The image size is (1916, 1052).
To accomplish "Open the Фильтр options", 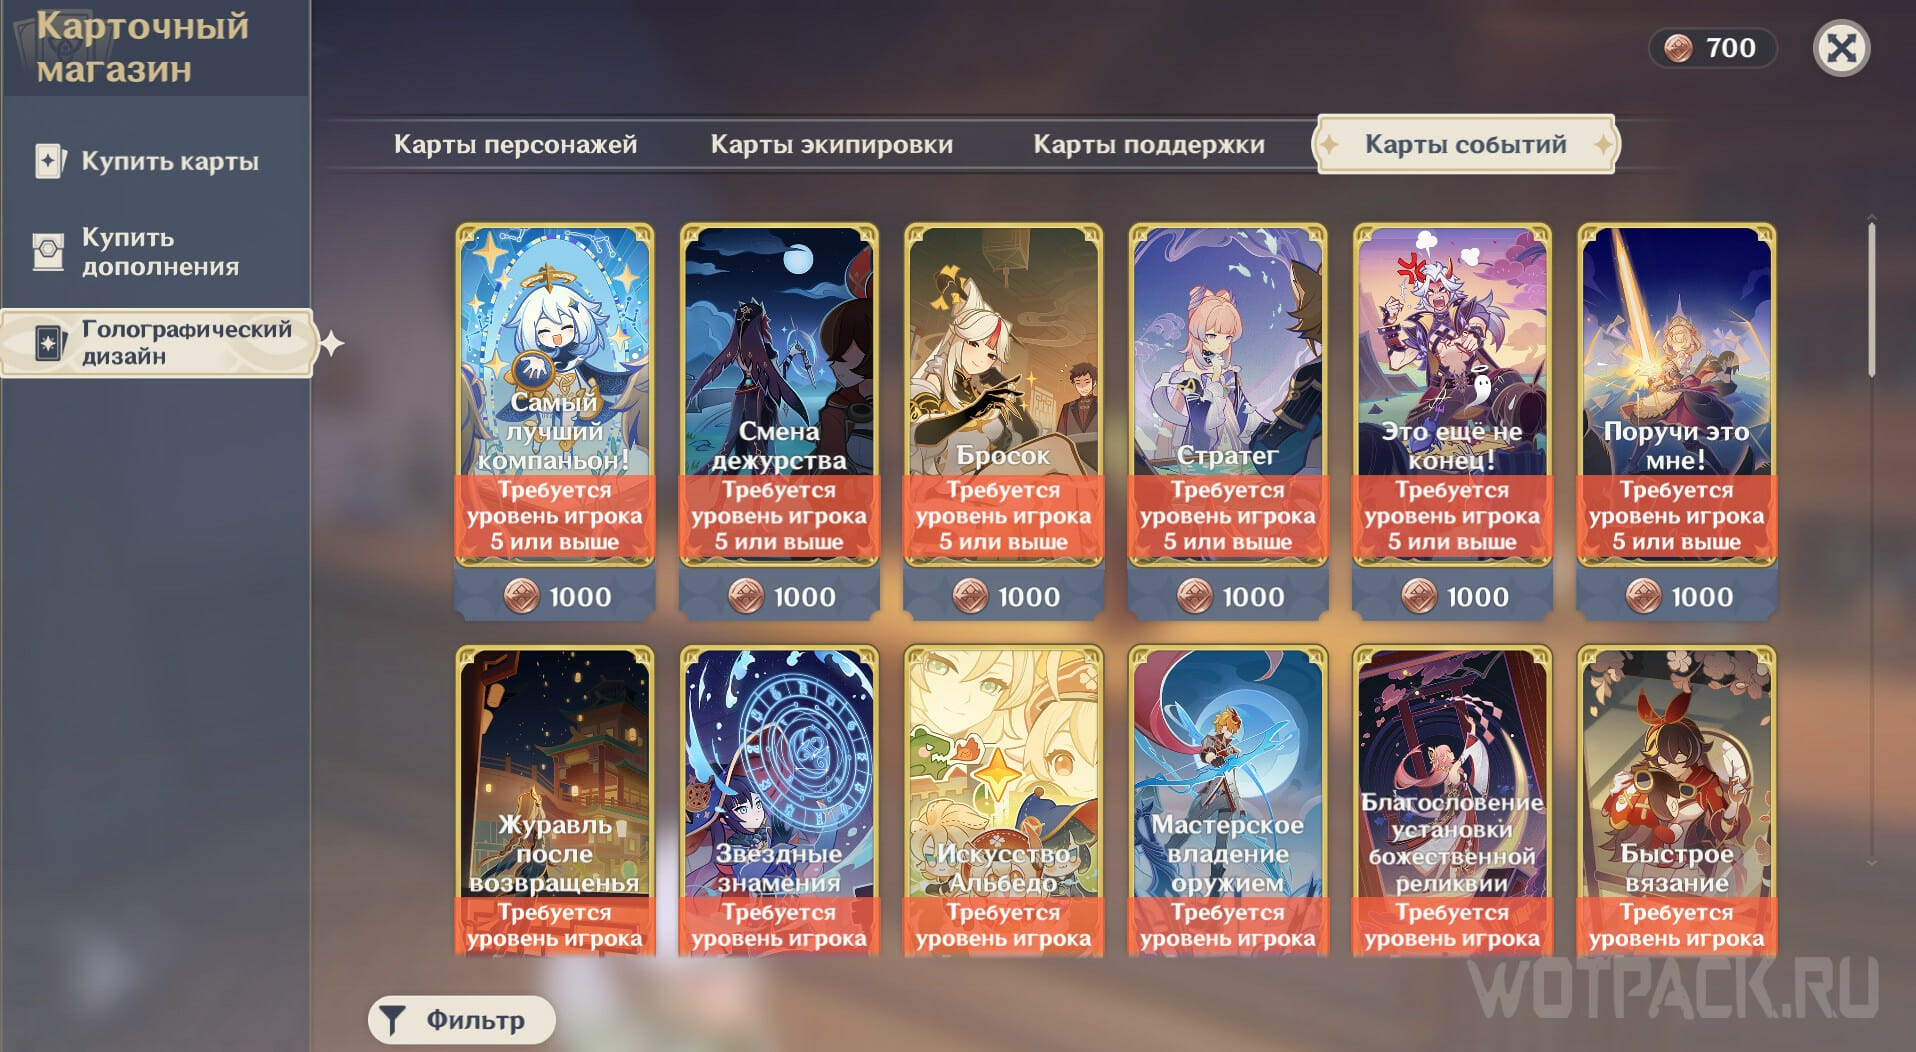I will click(x=461, y=1021).
